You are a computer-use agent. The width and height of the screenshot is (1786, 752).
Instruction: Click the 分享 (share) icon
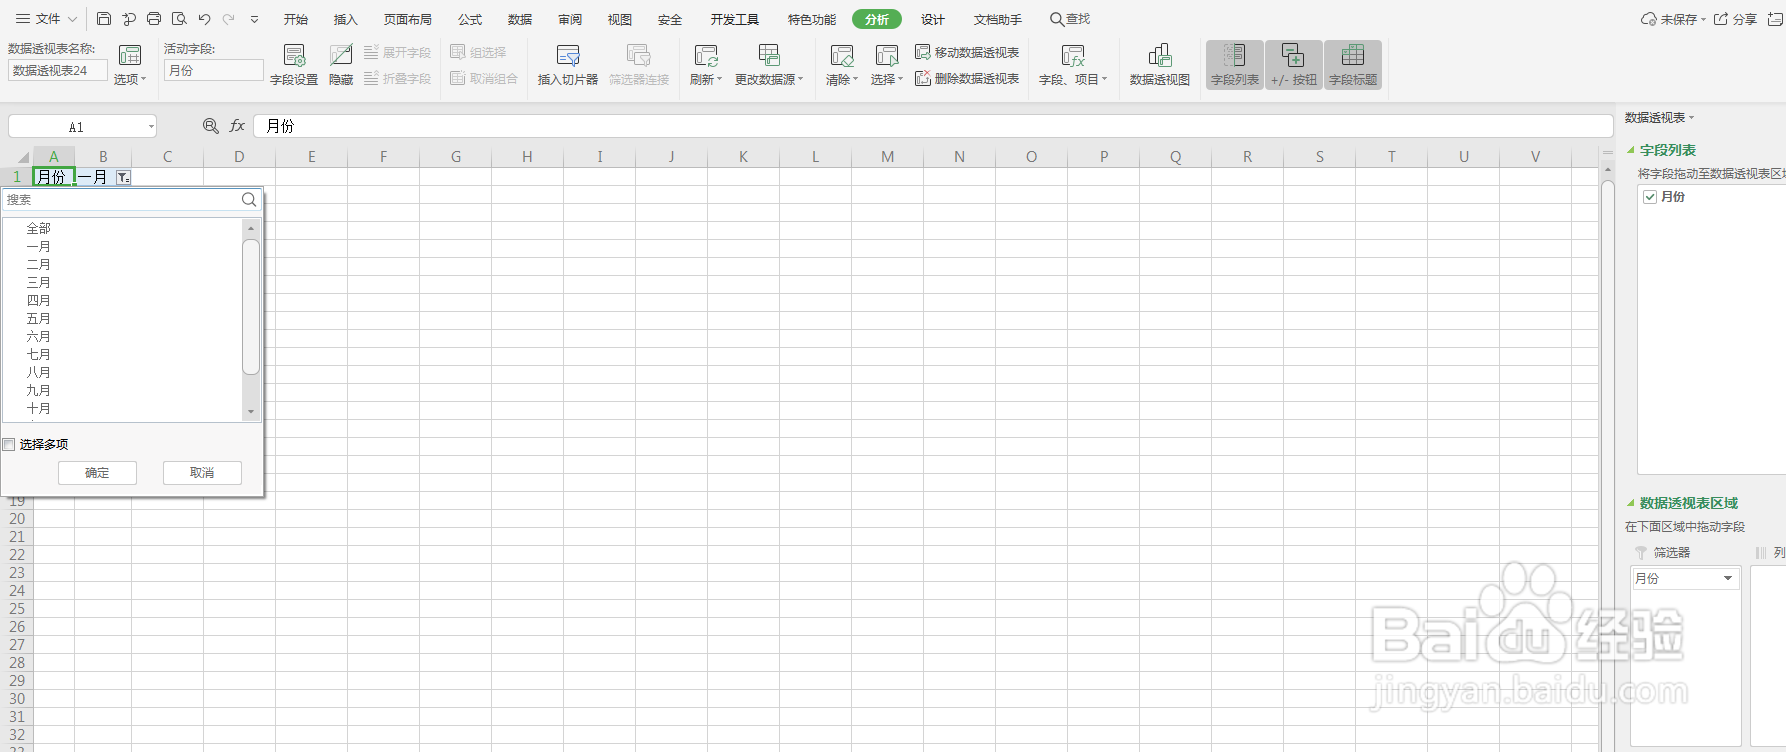click(1735, 19)
